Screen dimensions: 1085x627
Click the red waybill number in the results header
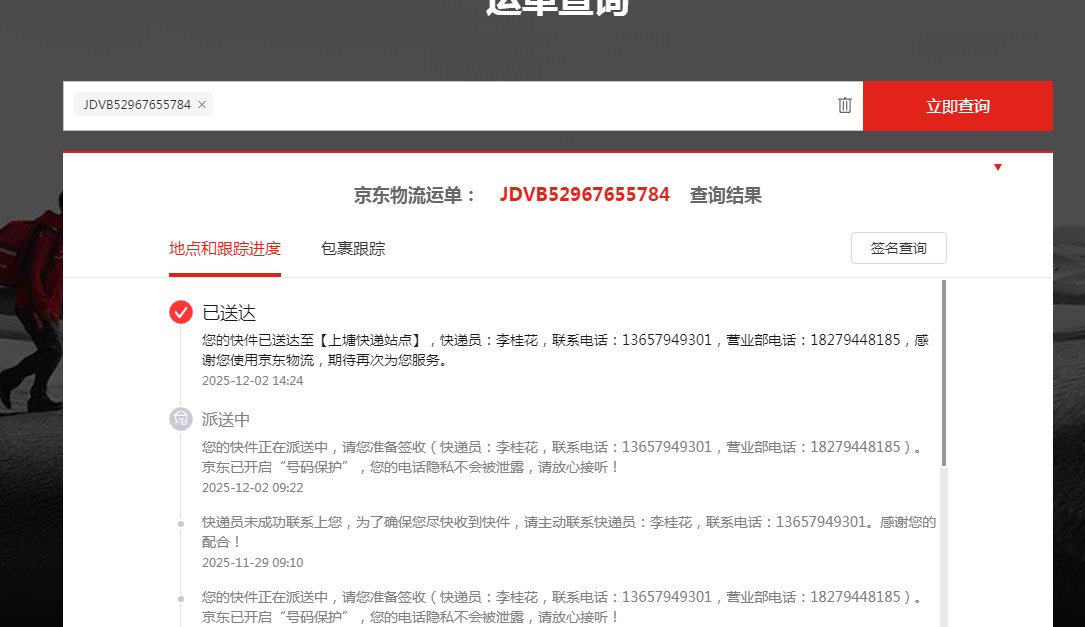584,195
